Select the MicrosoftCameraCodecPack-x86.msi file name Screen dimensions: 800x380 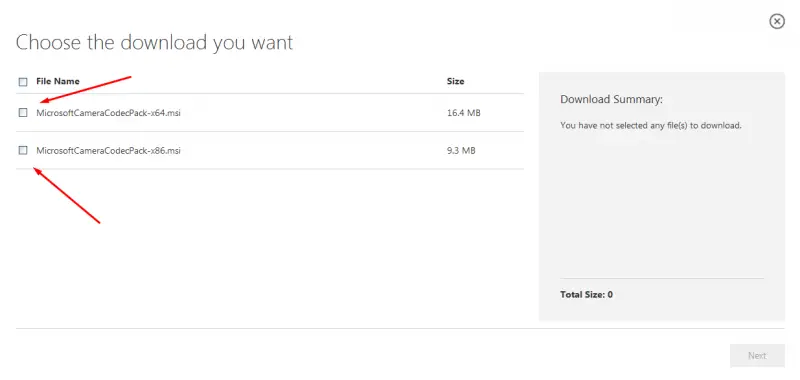coord(108,150)
